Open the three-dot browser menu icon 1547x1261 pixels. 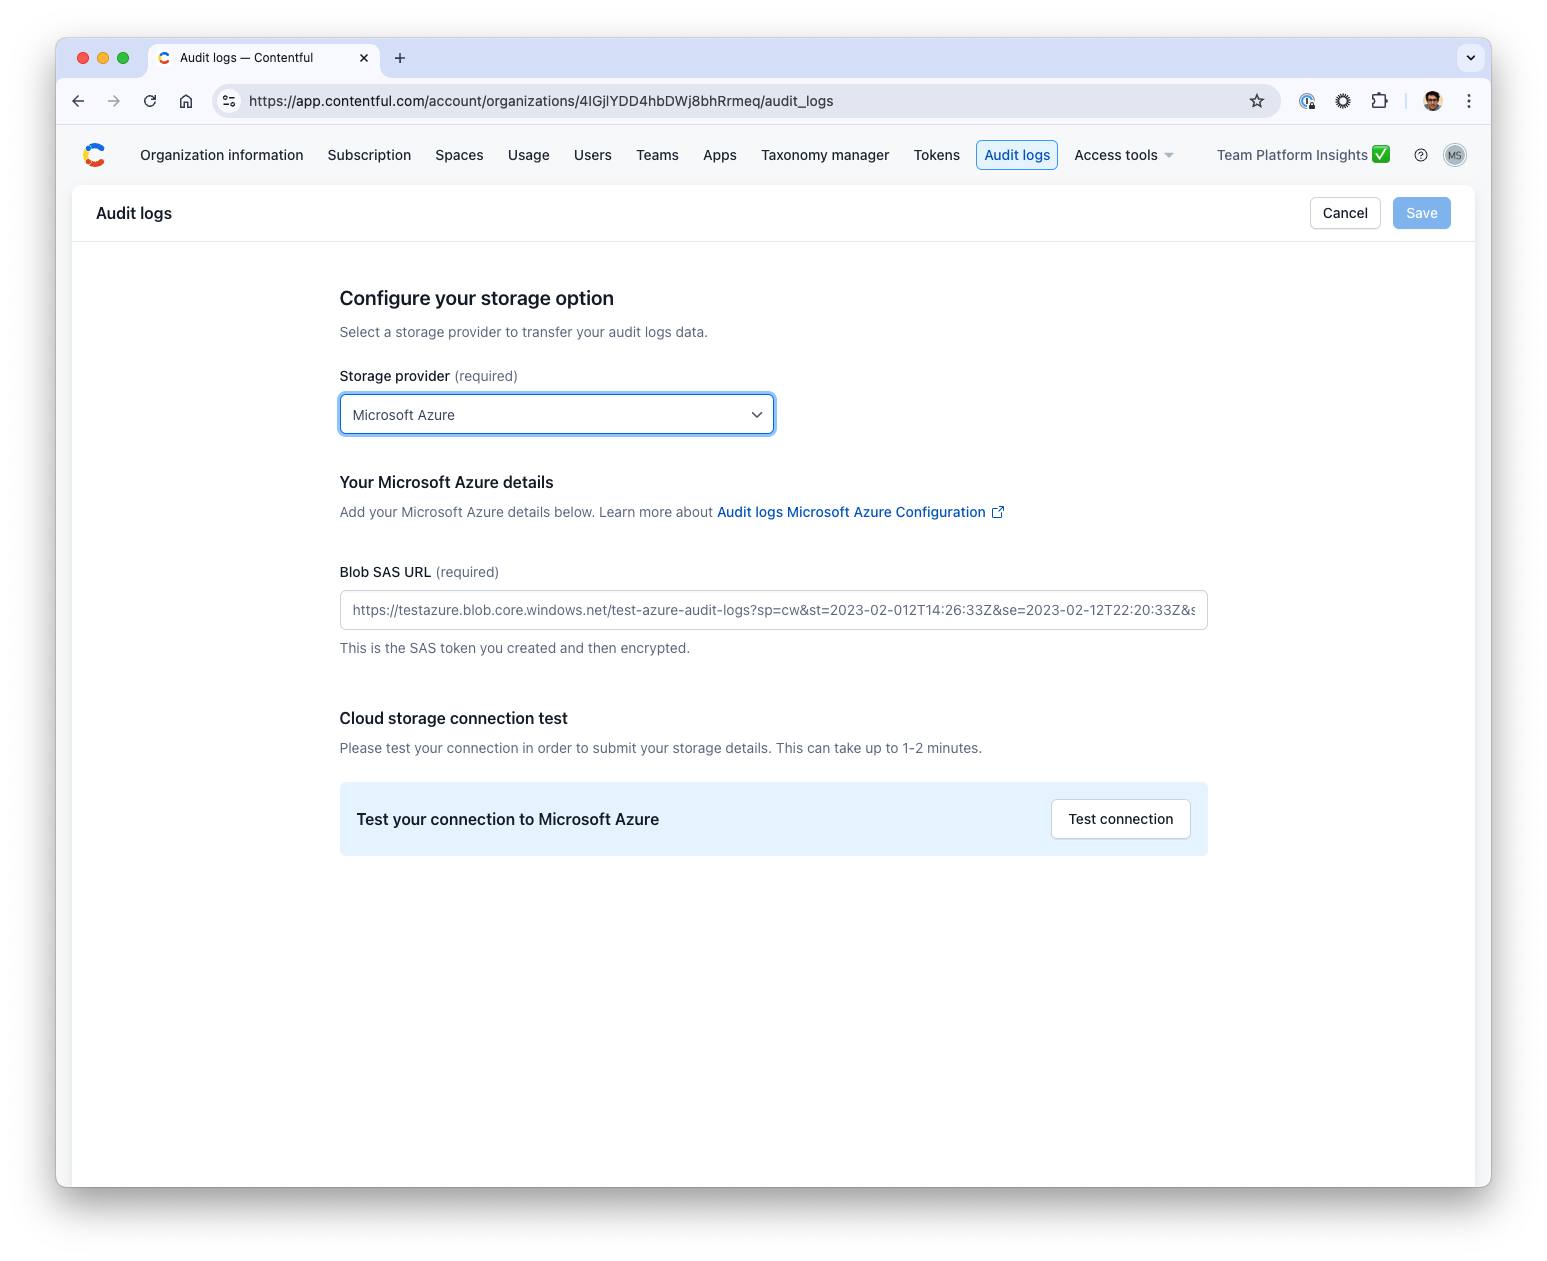[x=1469, y=101]
